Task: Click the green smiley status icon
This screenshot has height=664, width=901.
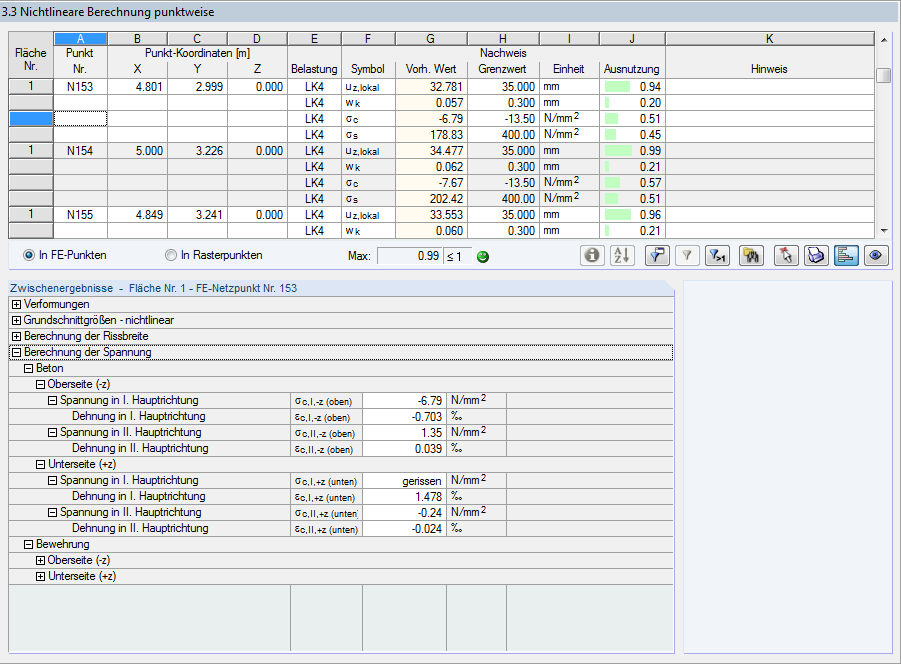Action: click(483, 257)
